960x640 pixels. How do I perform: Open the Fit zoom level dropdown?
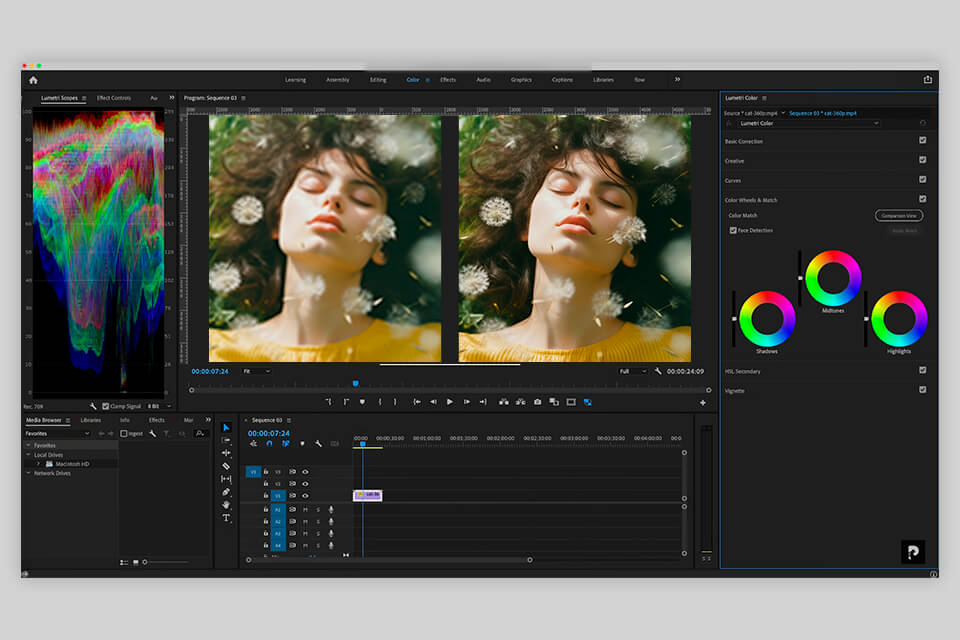tap(255, 371)
